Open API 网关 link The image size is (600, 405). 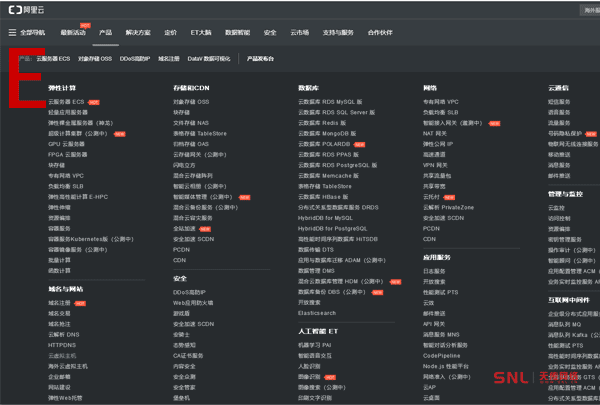click(434, 324)
